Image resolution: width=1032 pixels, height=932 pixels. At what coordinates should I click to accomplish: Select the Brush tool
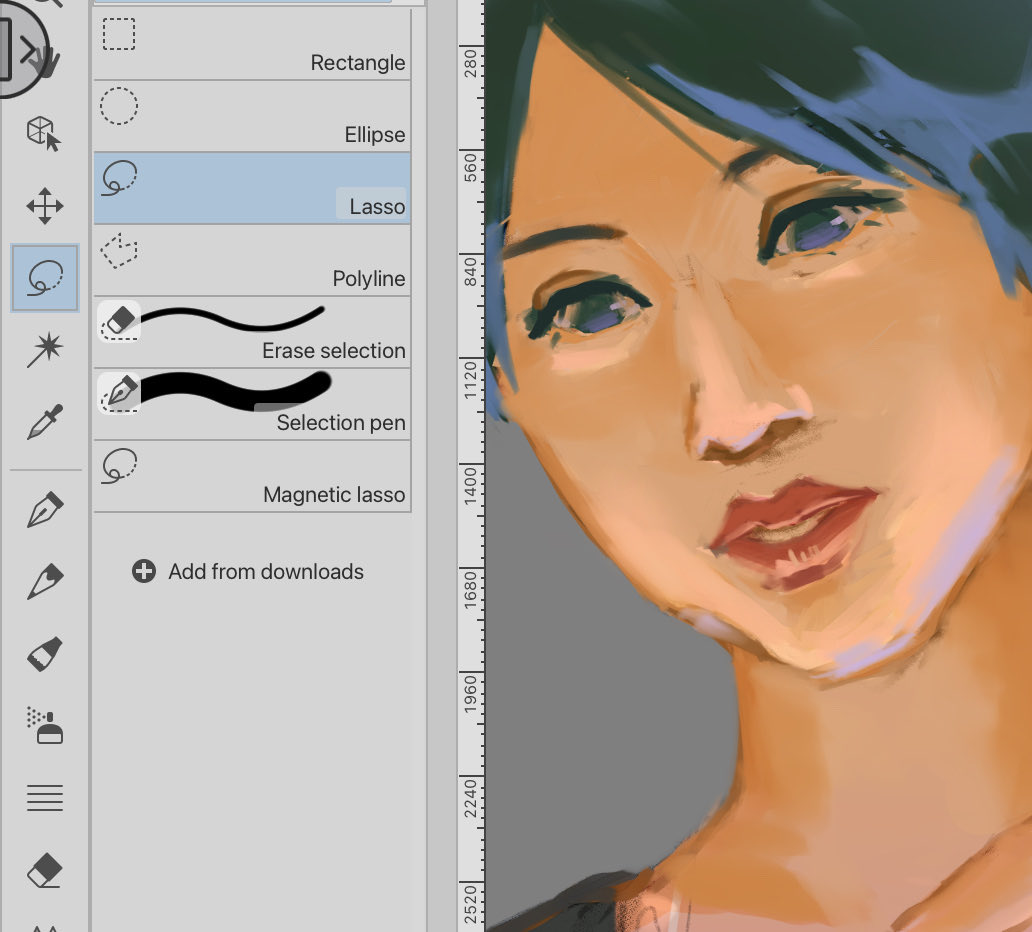45,654
